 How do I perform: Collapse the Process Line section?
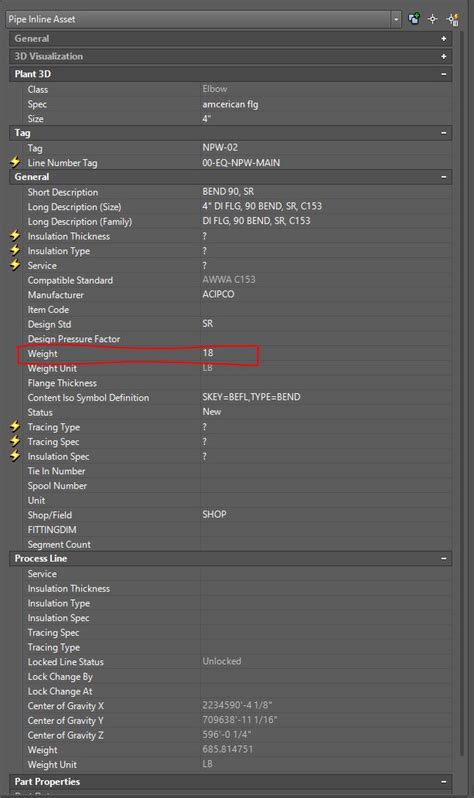[443, 559]
